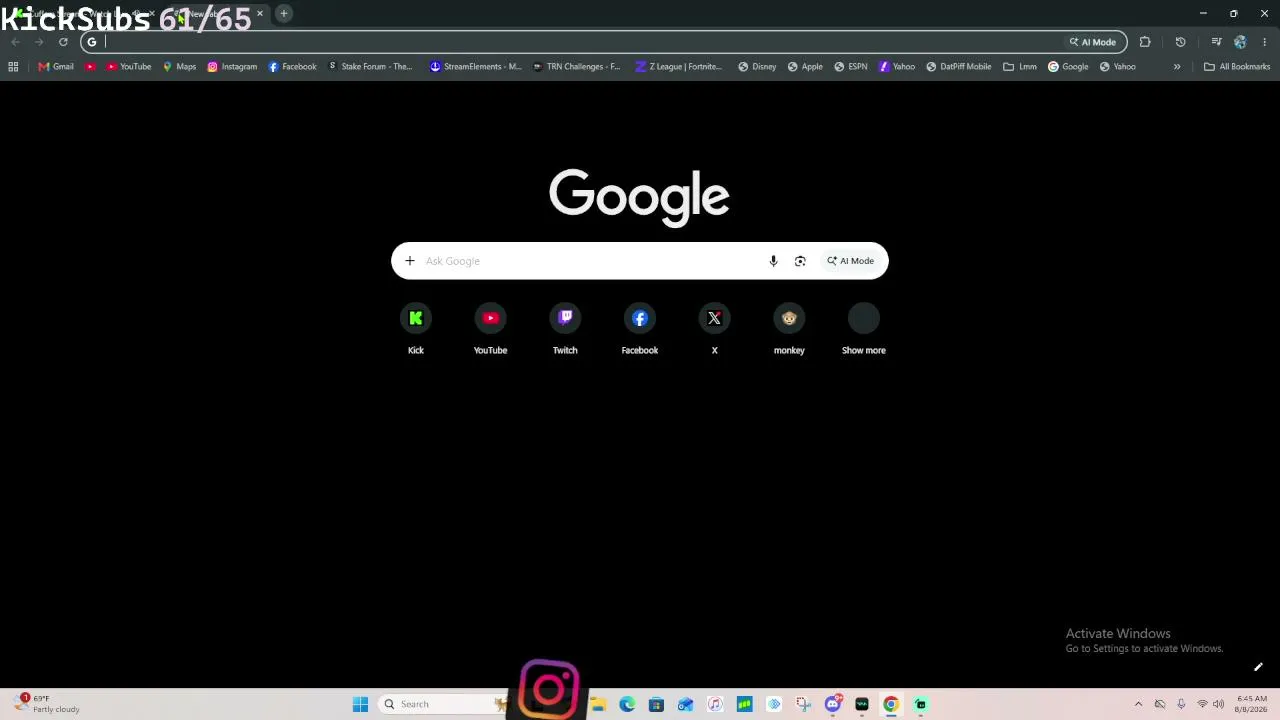Screen dimensions: 1280x720
Task: Open the Apple bookmark
Action: 805,66
